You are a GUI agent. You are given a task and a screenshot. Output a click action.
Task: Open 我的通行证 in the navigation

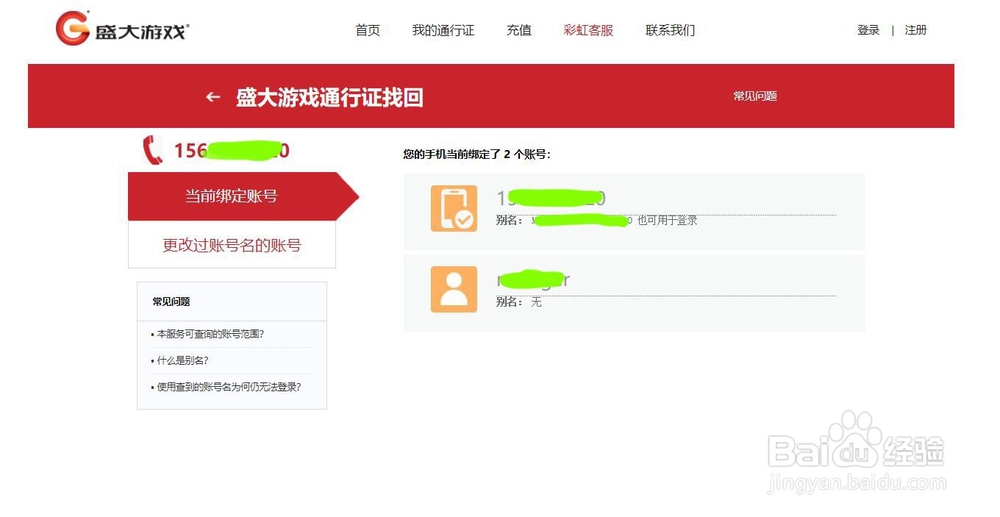click(x=443, y=30)
